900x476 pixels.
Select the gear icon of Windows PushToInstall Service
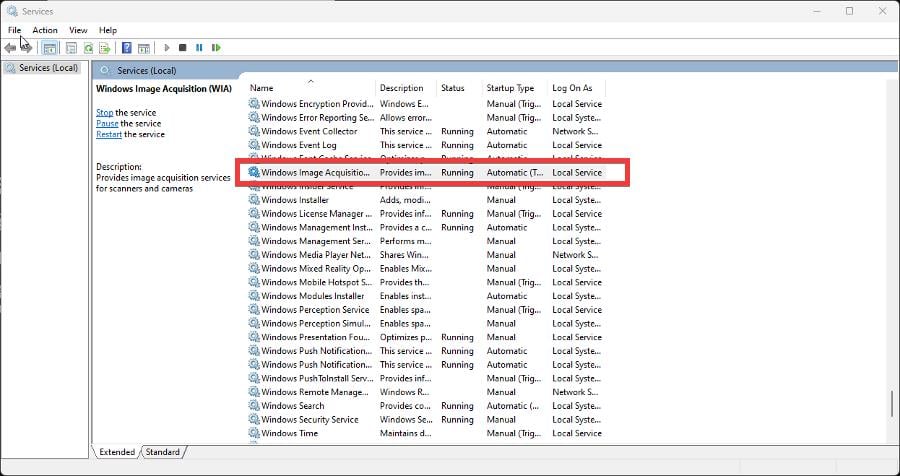point(254,378)
